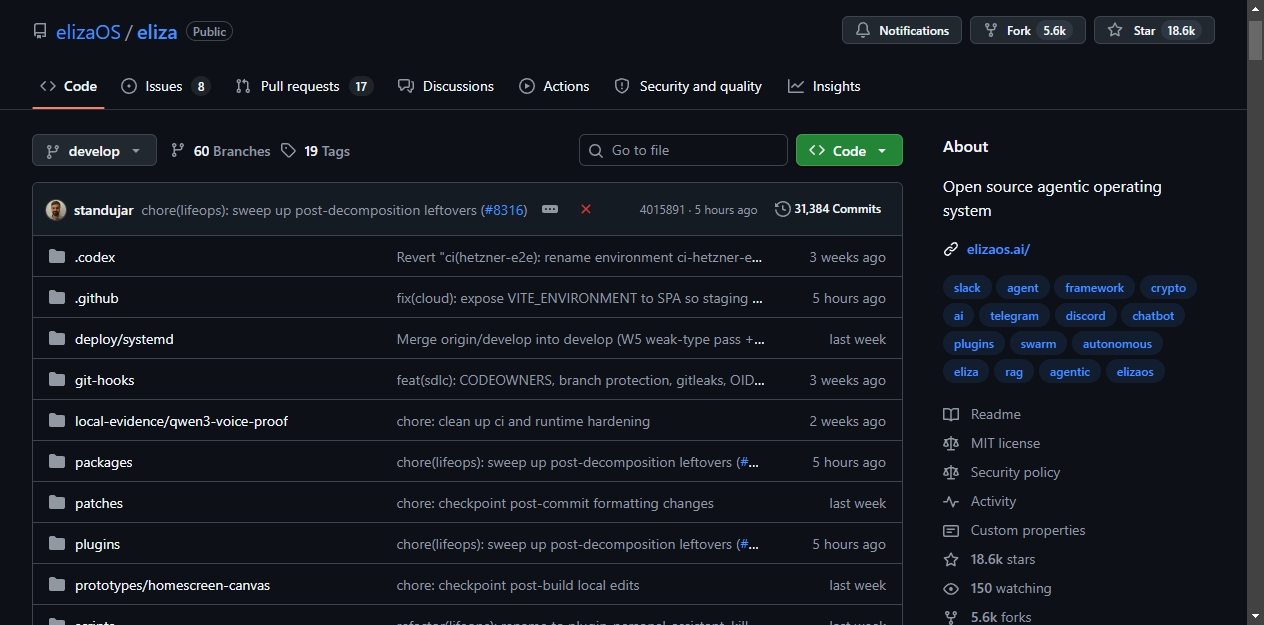Click the folder icon beside packages

click(57, 462)
